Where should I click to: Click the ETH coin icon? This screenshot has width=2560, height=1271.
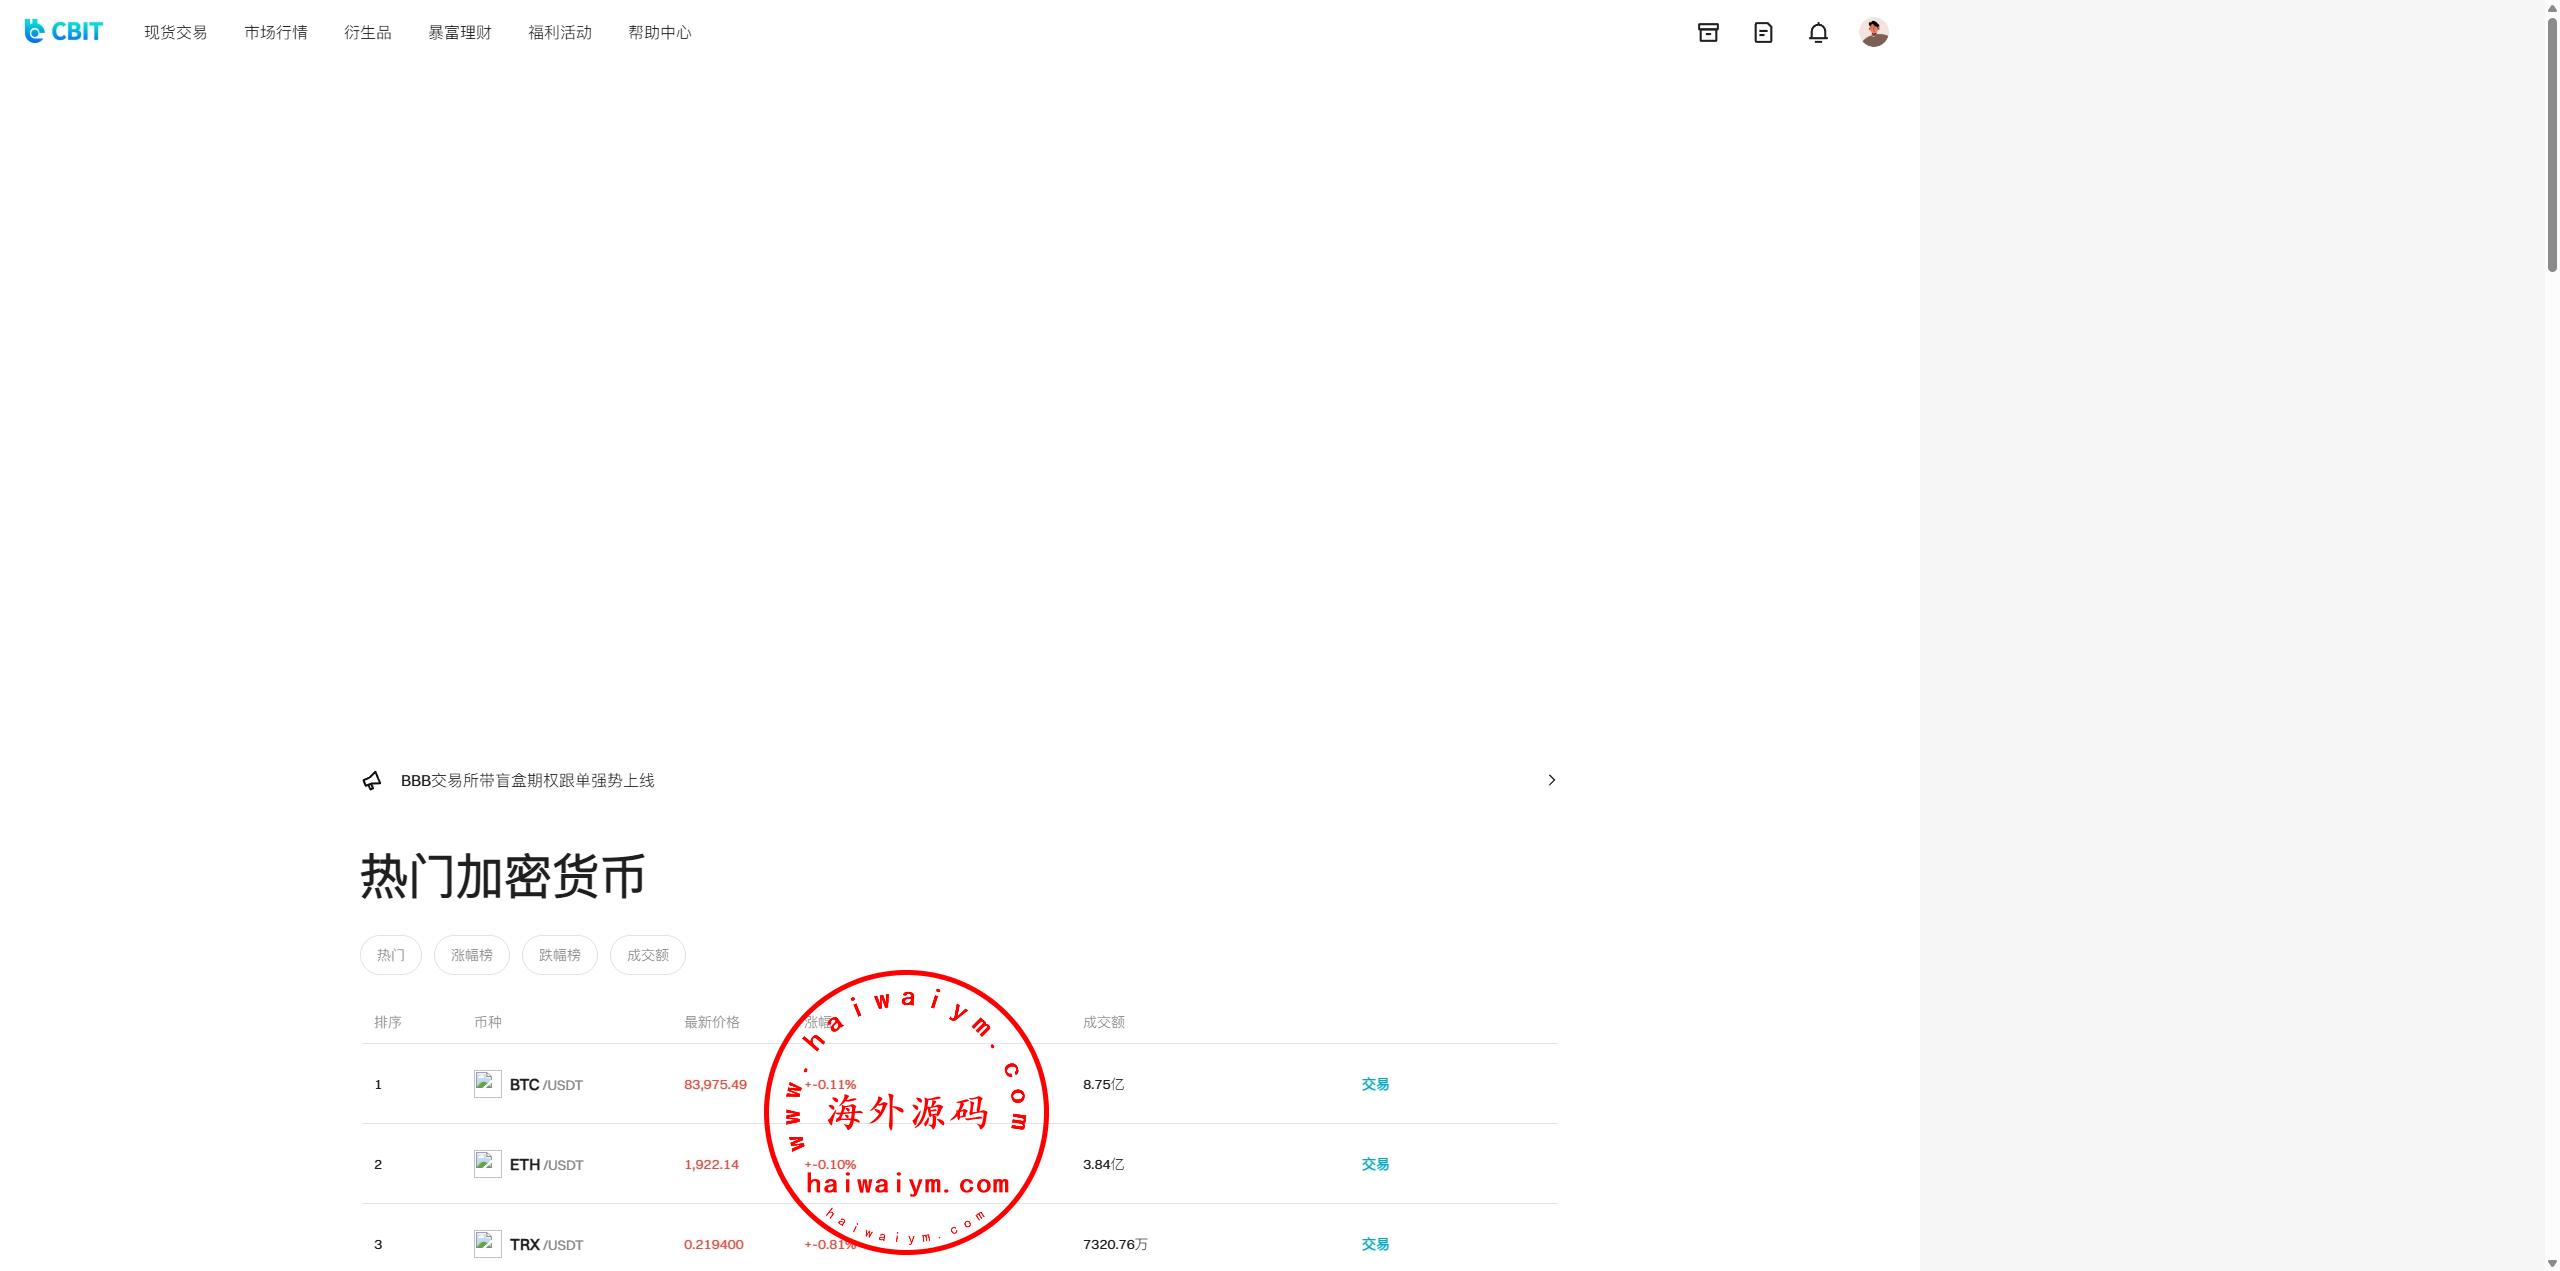pyautogui.click(x=487, y=1164)
